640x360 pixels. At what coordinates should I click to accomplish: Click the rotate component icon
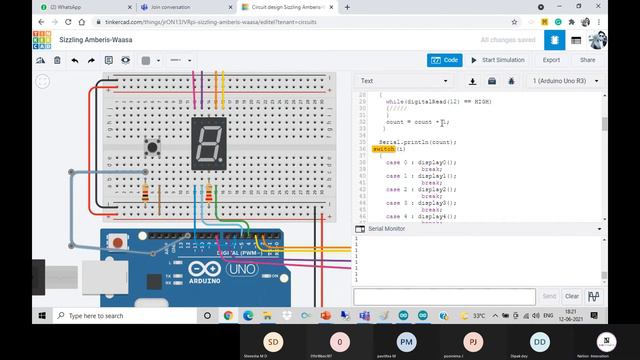(40, 60)
